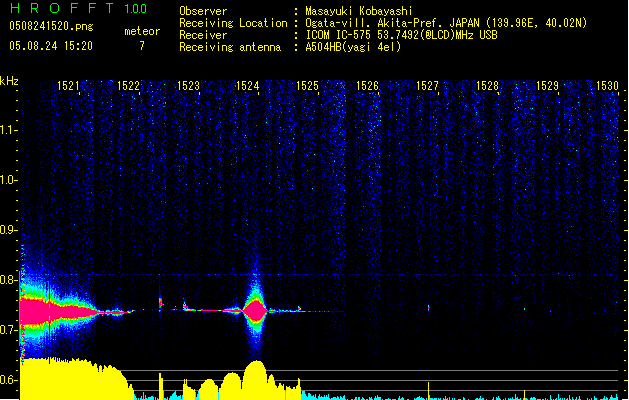Click the date stamp 05.08.24 15:20

[50, 46]
